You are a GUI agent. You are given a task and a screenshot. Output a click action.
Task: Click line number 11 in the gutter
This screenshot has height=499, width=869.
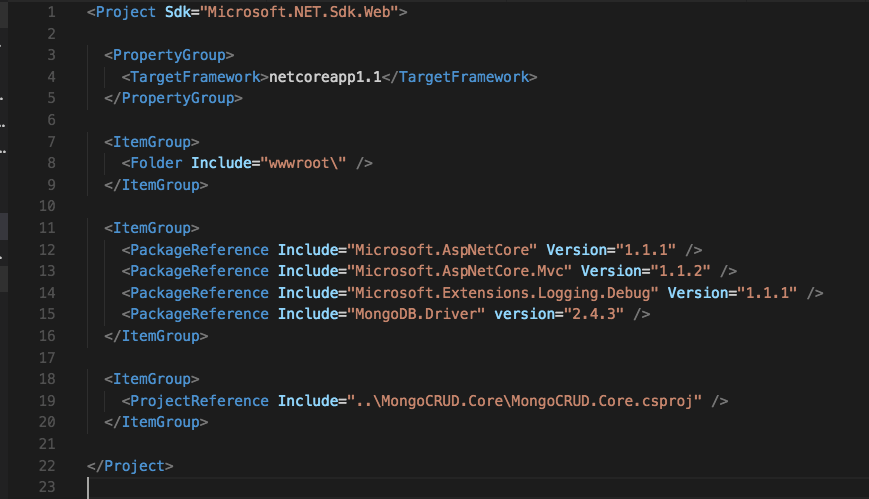coord(47,228)
